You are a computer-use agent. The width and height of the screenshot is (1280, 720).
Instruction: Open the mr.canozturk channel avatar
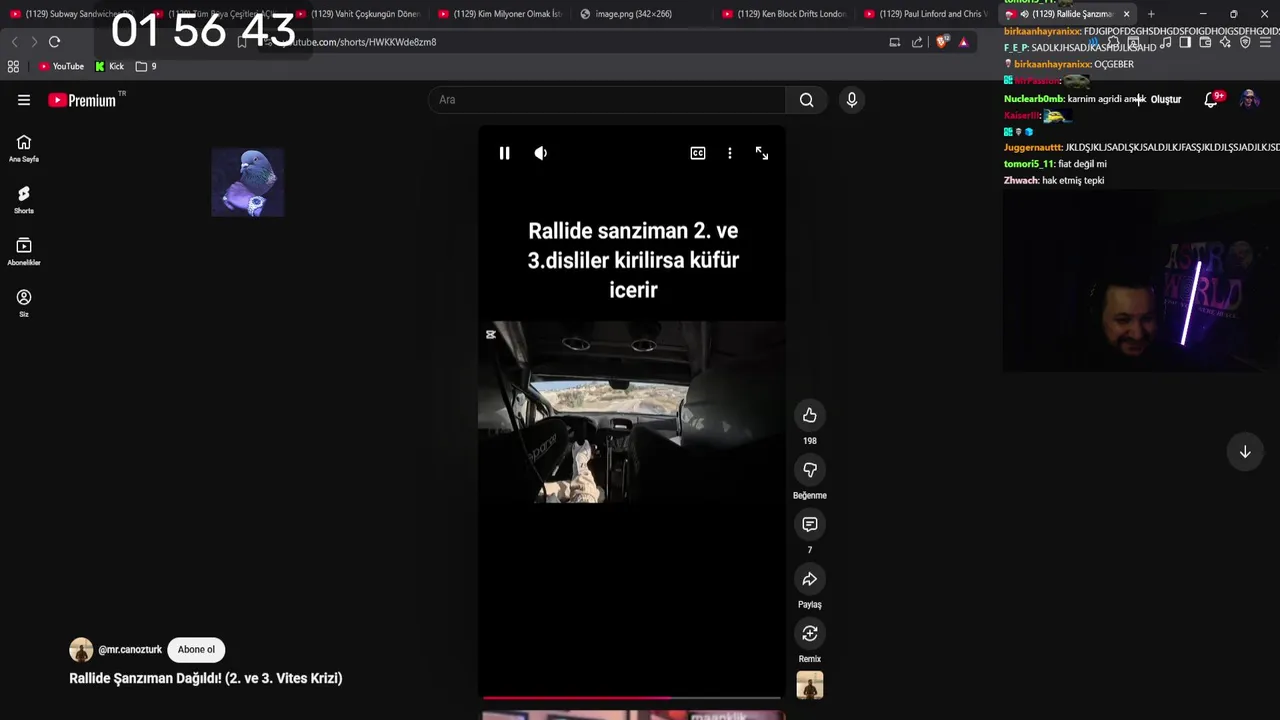click(81, 649)
